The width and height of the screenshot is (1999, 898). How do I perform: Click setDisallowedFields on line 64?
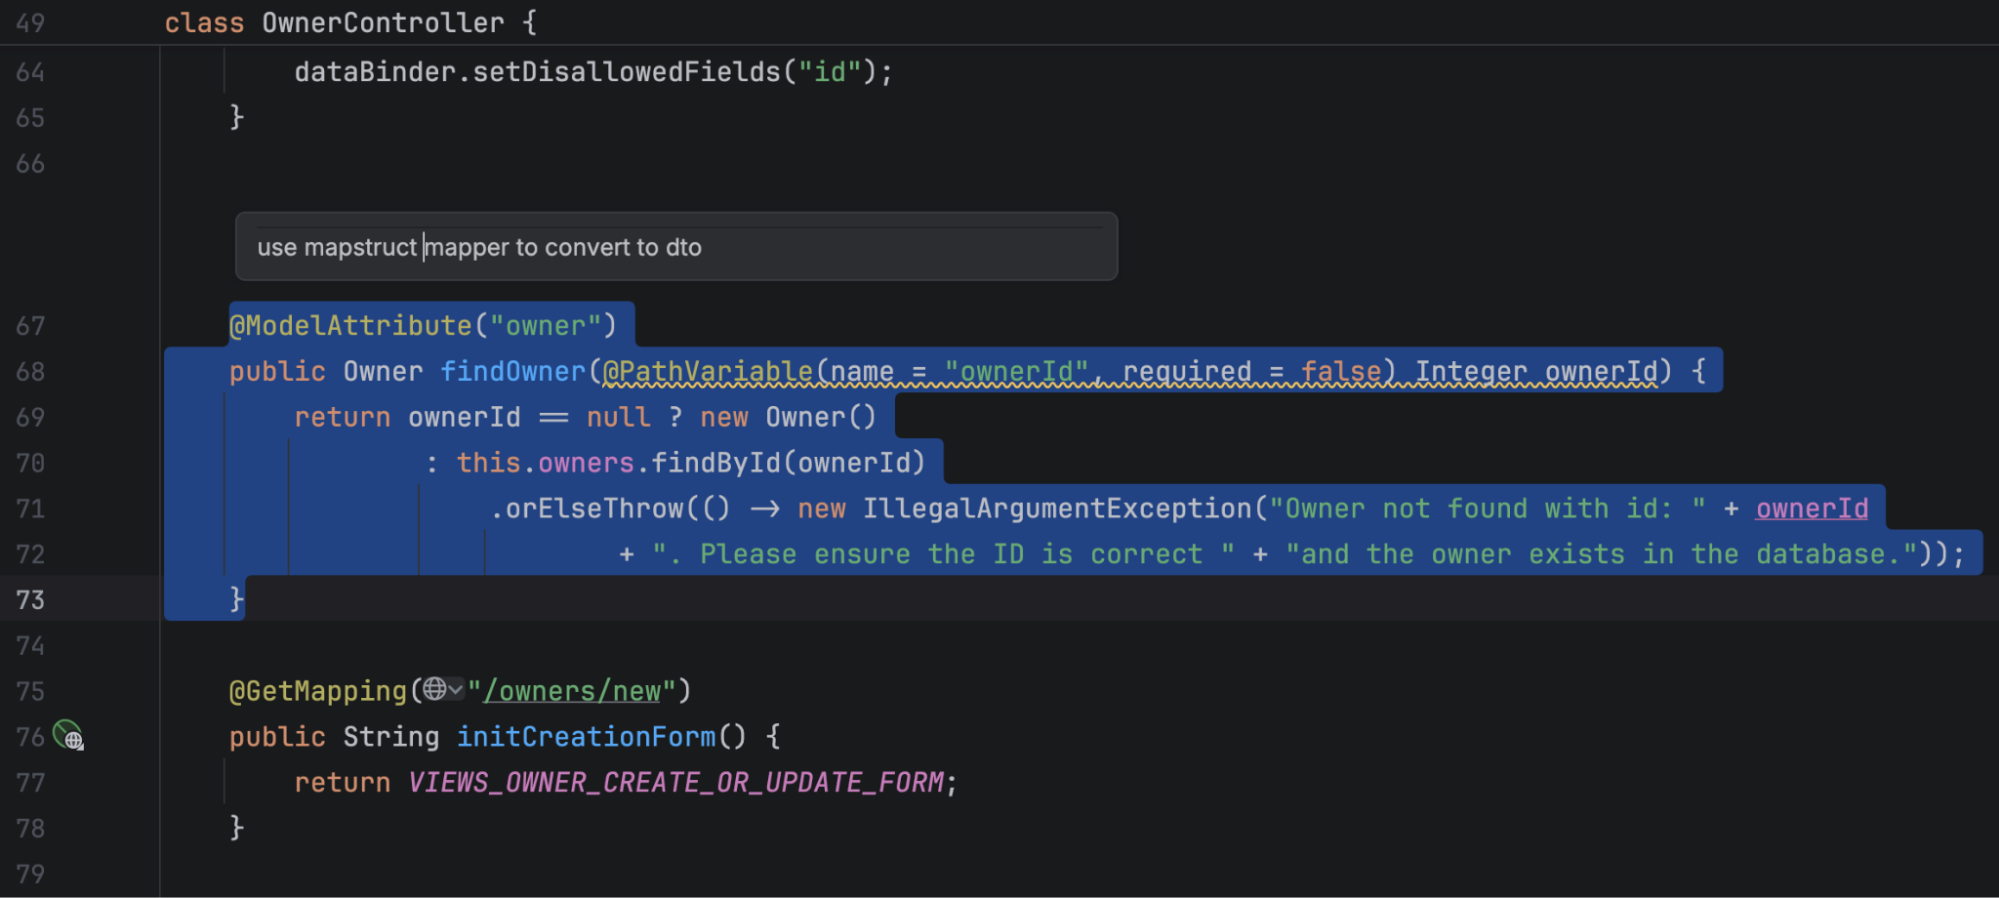627,72
